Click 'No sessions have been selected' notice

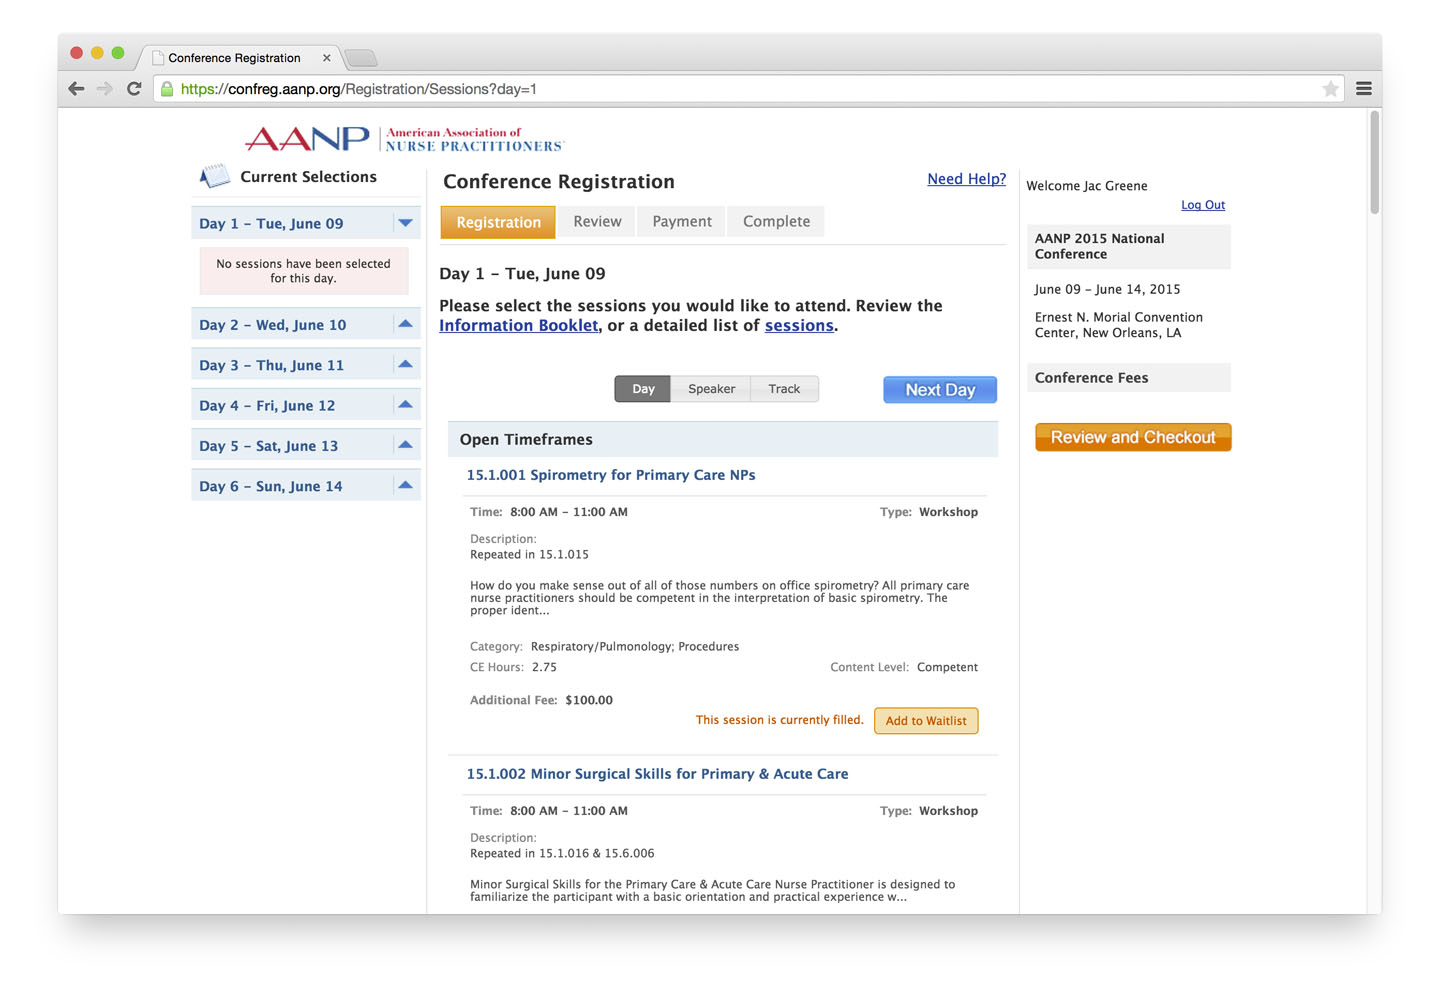coord(304,271)
